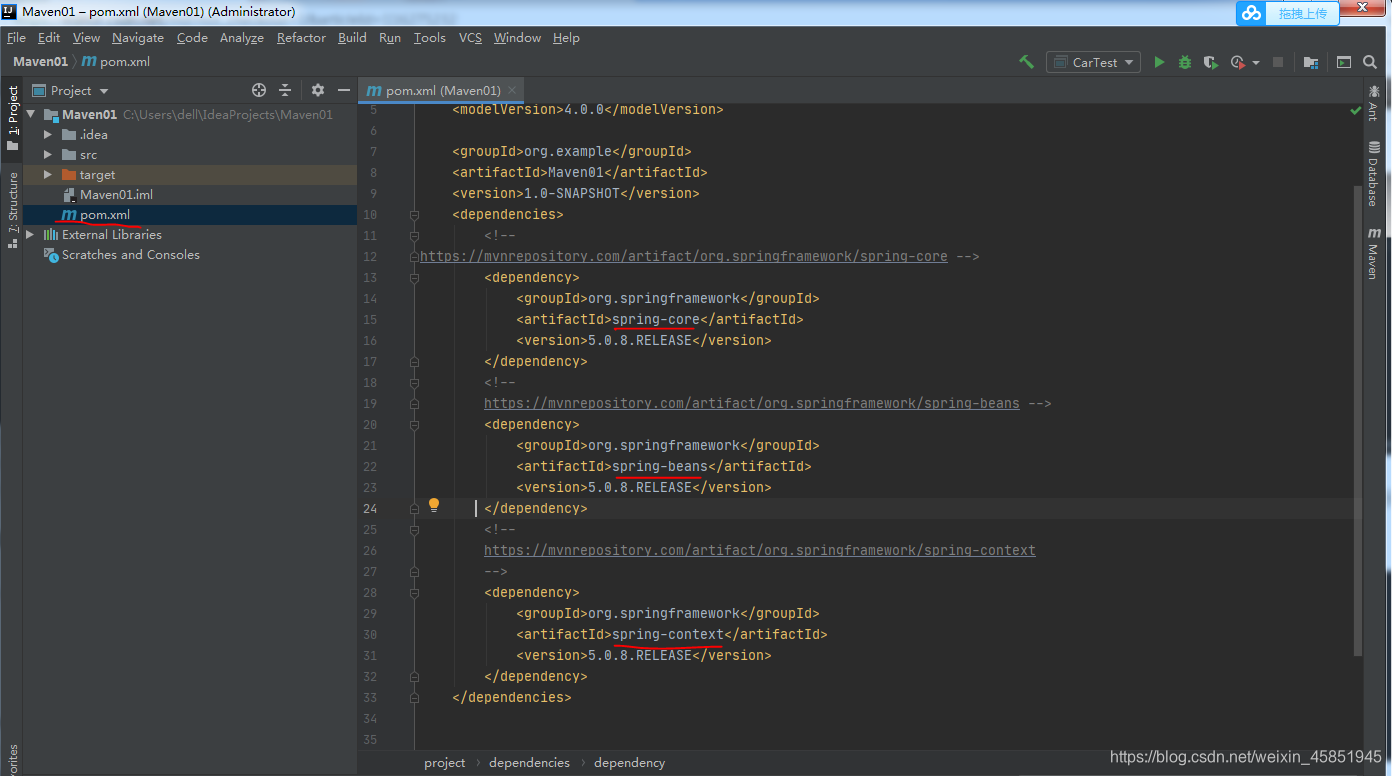
Task: Click the dependencies breadcrumb at bottom
Action: (529, 762)
